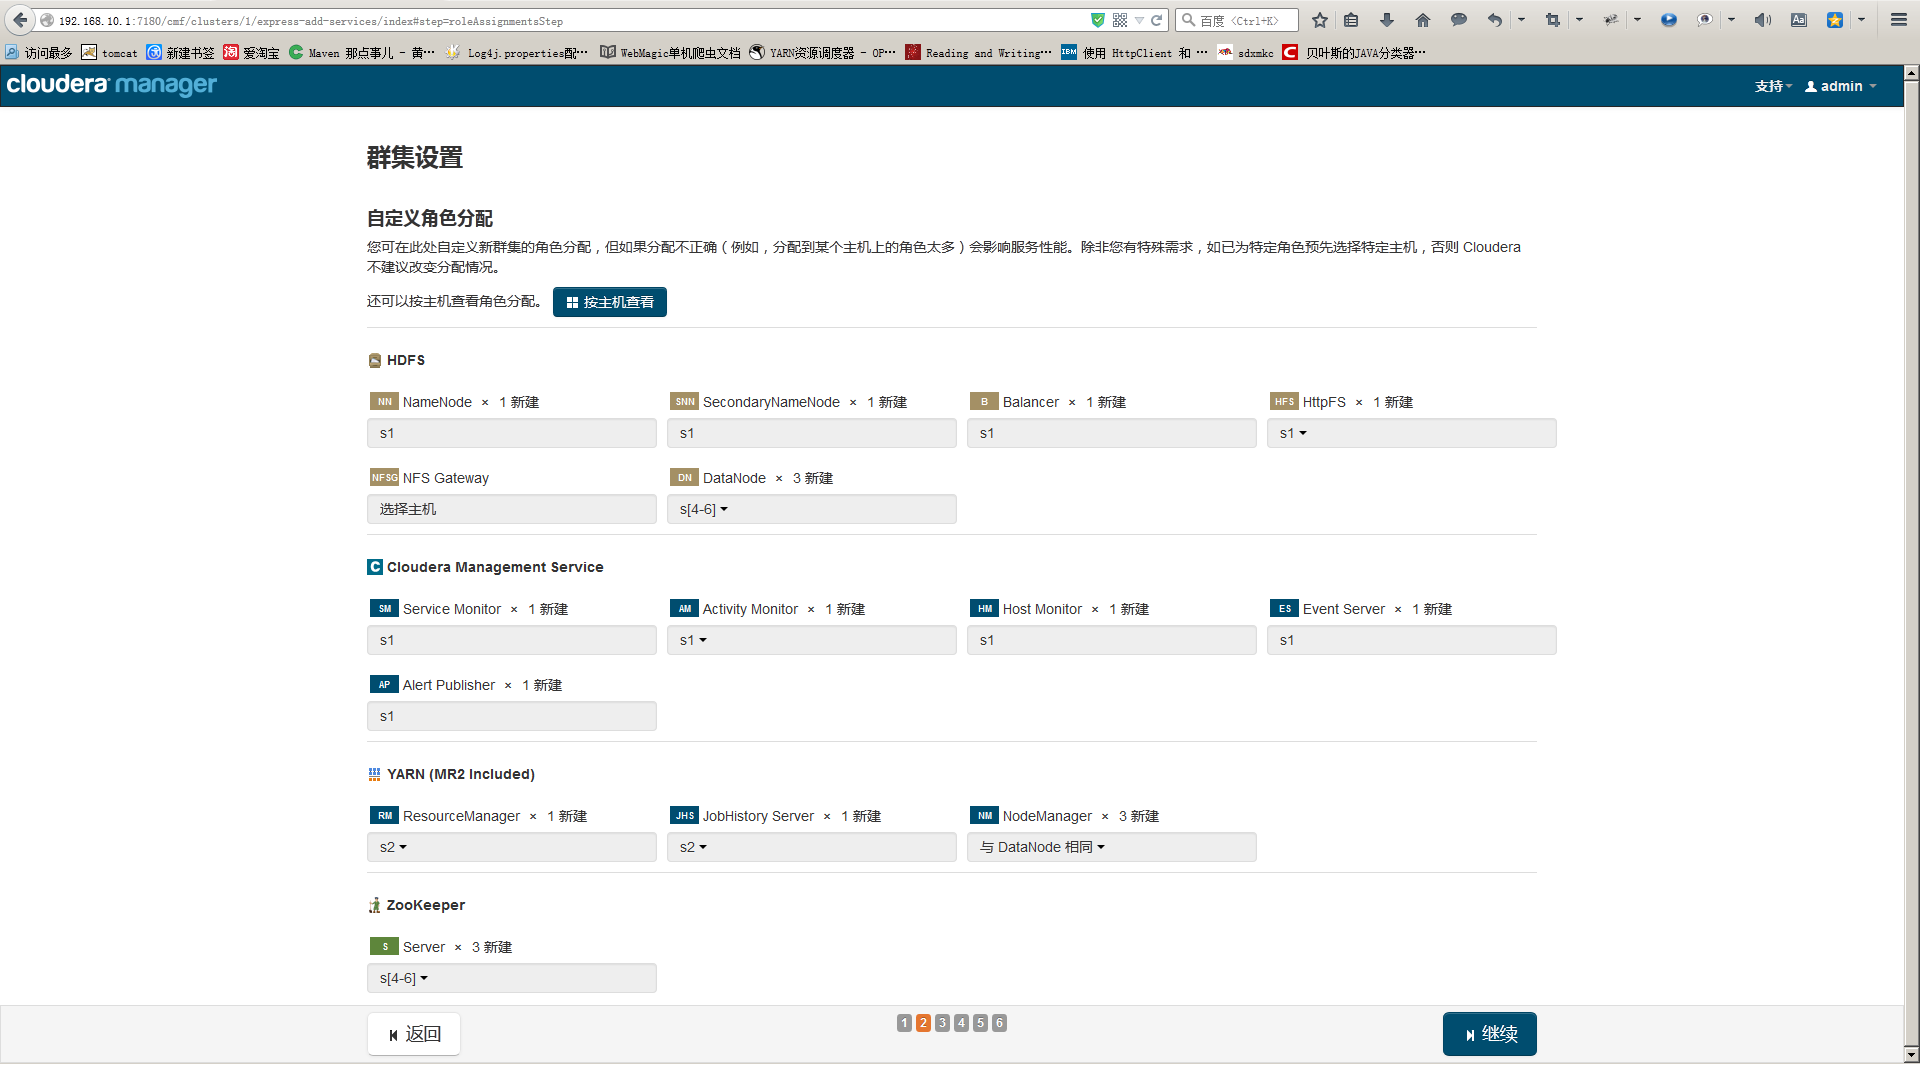Click the YARN service grid icon

pyautogui.click(x=375, y=774)
